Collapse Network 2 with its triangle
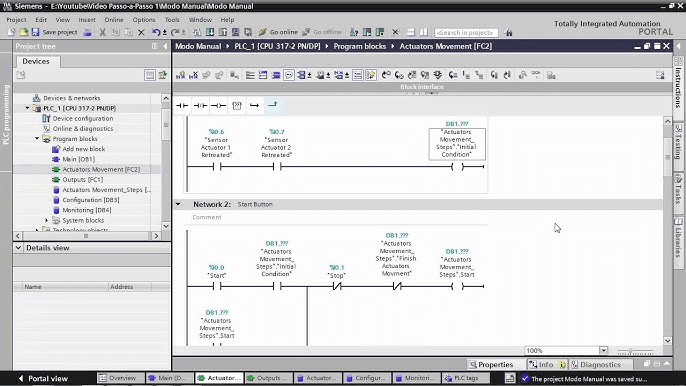686x386 pixels. [x=178, y=204]
